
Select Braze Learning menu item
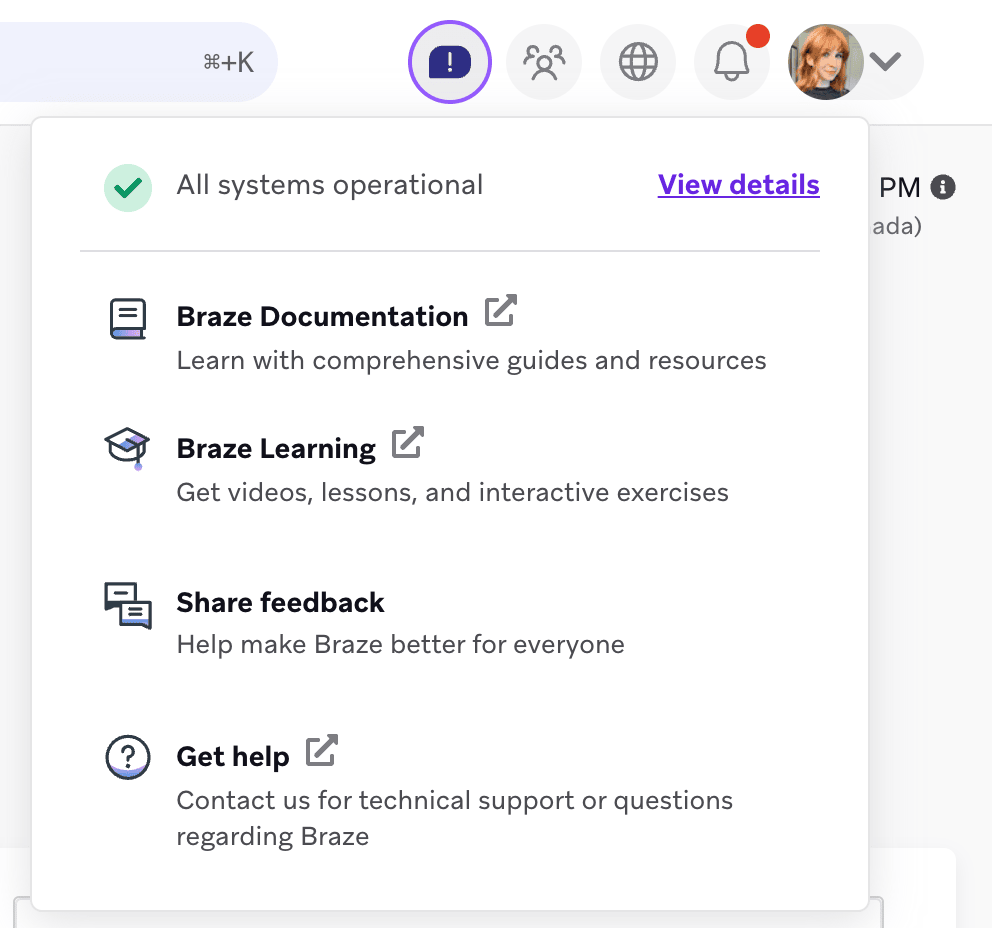pos(276,449)
